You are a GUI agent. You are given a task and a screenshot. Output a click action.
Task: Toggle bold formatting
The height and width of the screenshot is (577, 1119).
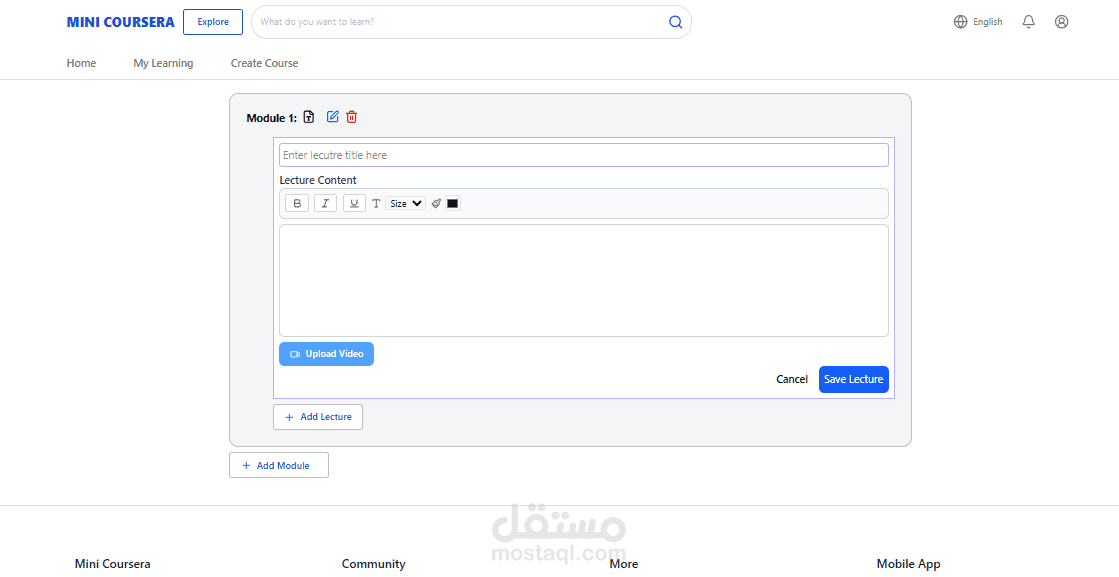point(297,203)
